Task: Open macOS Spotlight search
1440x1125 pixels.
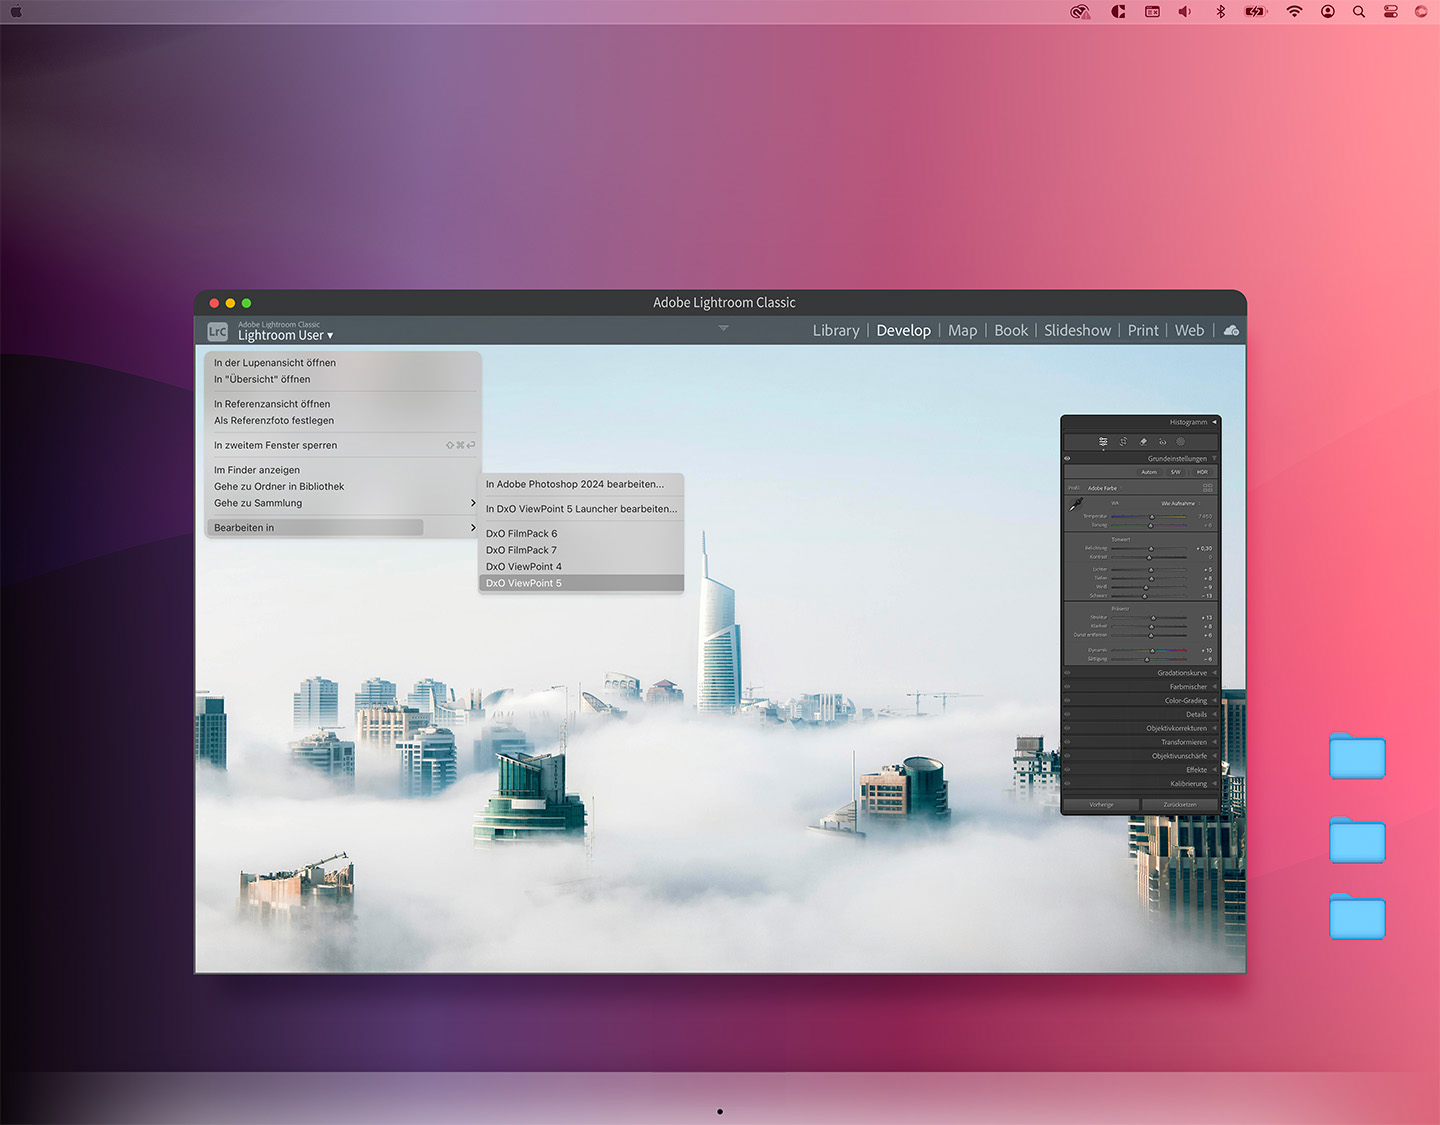Action: 1359,12
